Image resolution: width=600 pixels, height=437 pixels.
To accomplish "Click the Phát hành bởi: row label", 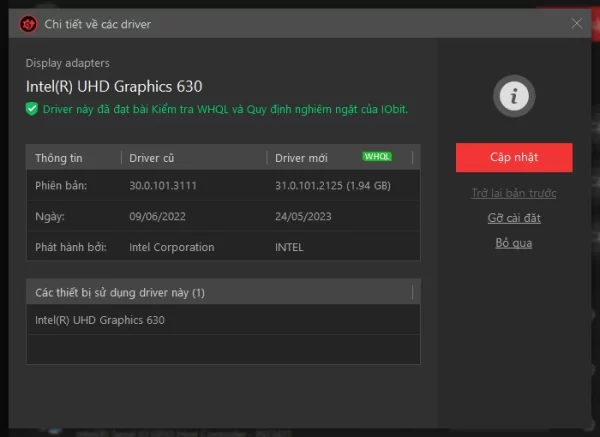I will coord(71,247).
